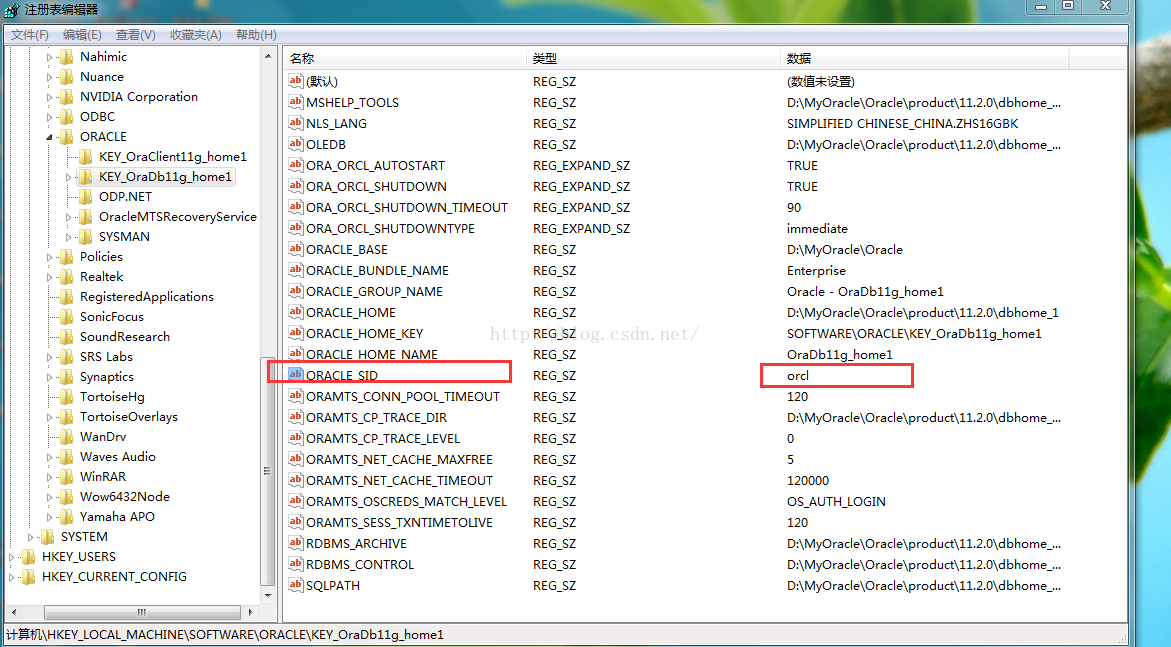Open the 查看(V) menu
The image size is (1171, 647).
(x=135, y=34)
